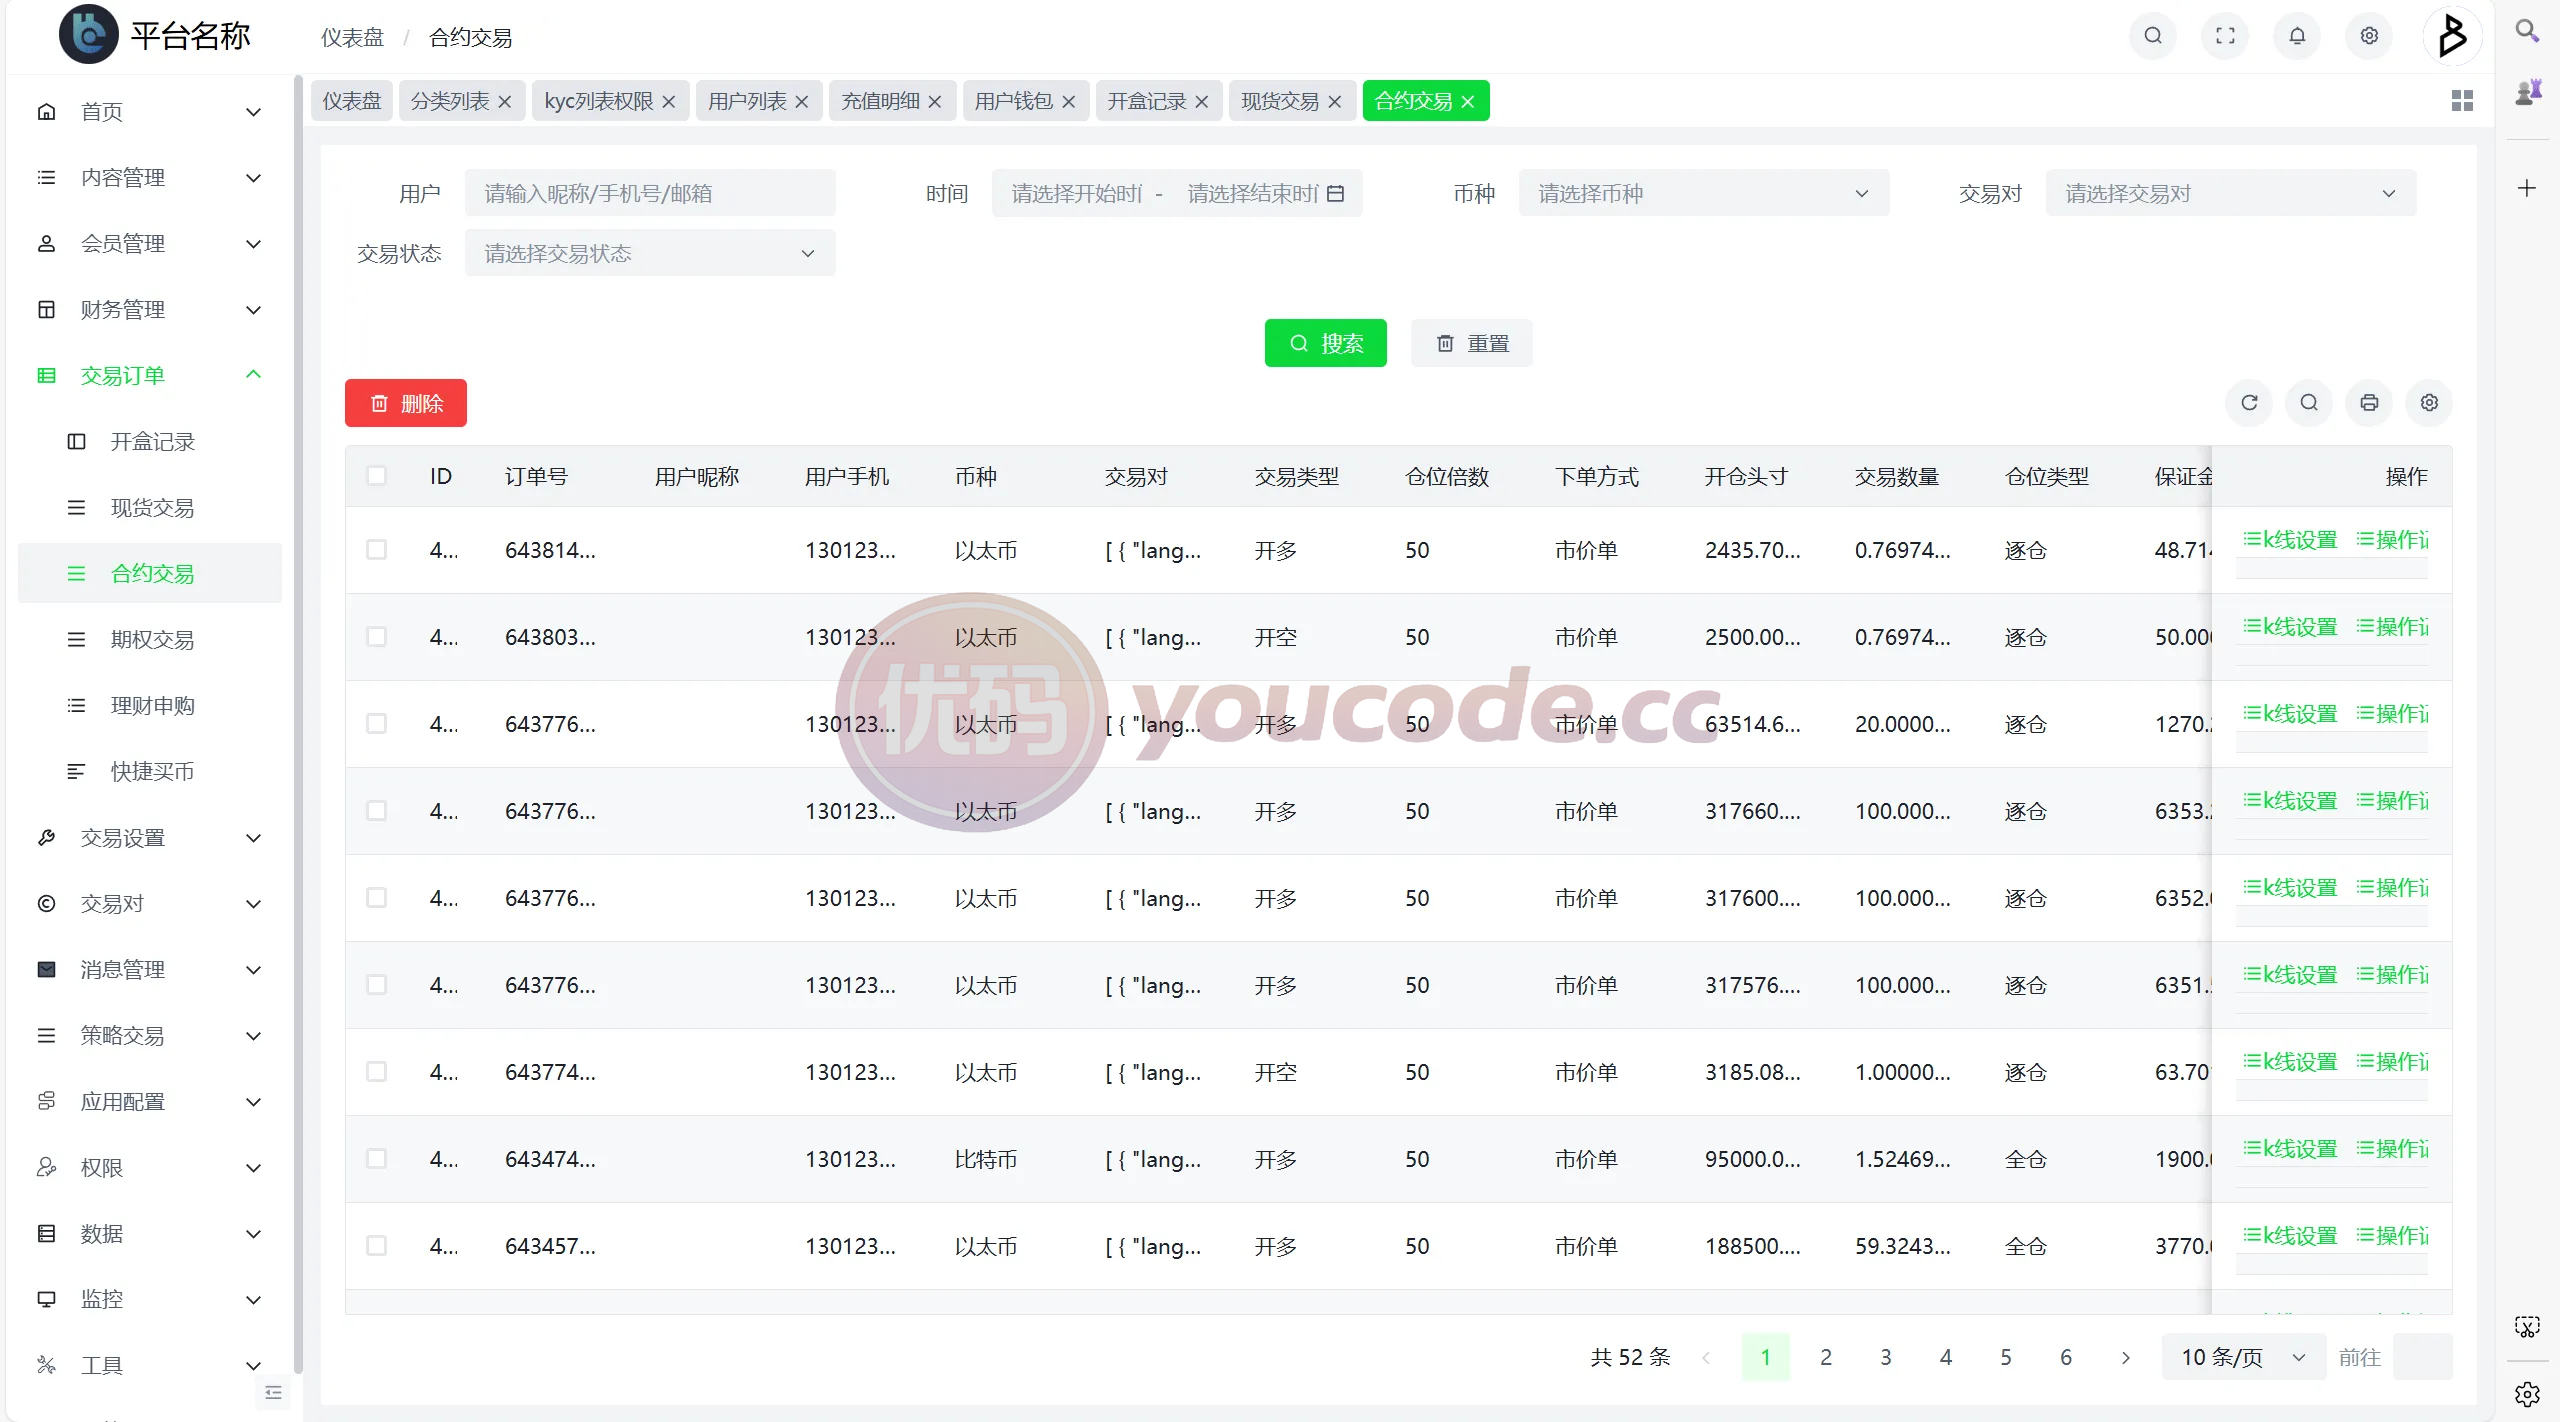Open 期权交易 in the sidebar
The image size is (2560, 1422).
click(150, 639)
